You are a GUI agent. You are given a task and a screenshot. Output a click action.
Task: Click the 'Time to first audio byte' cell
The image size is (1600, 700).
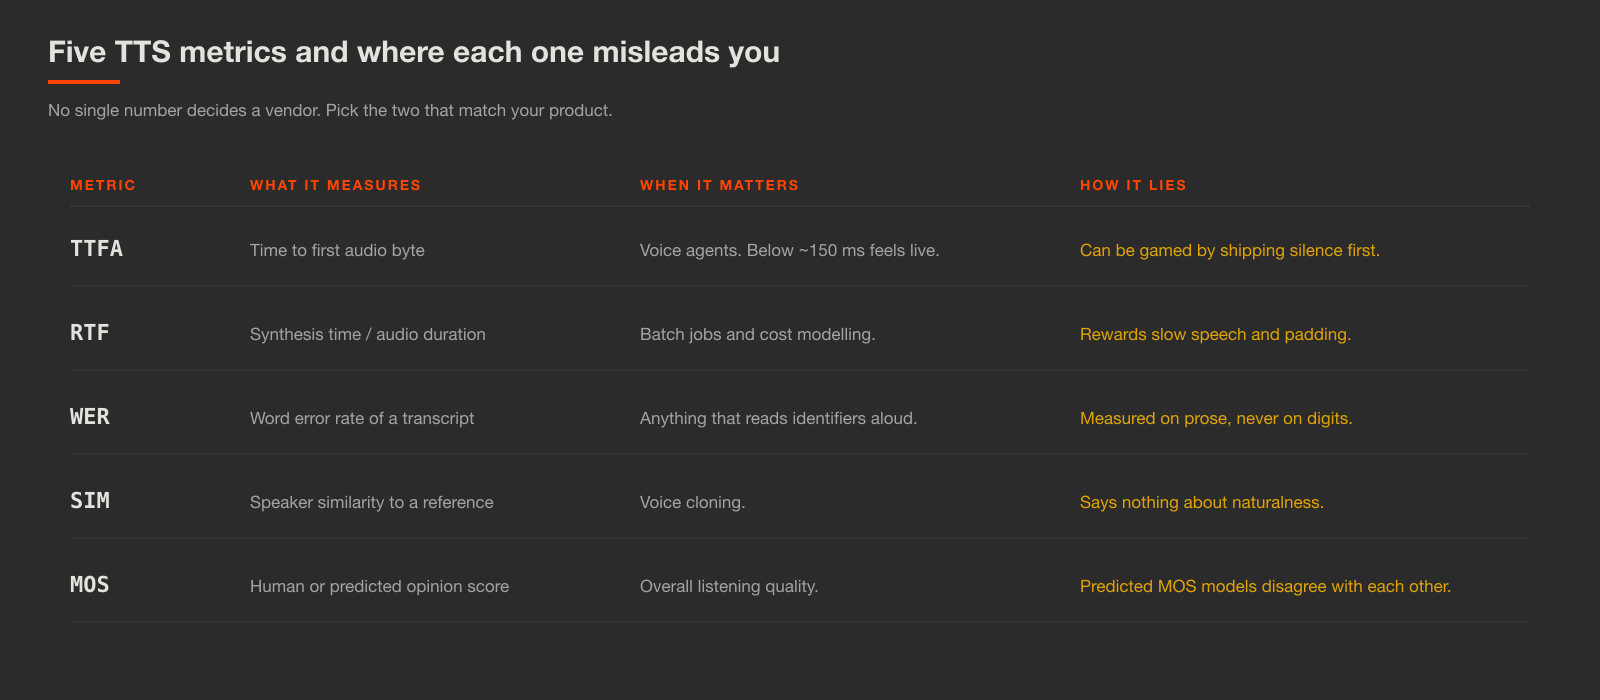coord(337,250)
